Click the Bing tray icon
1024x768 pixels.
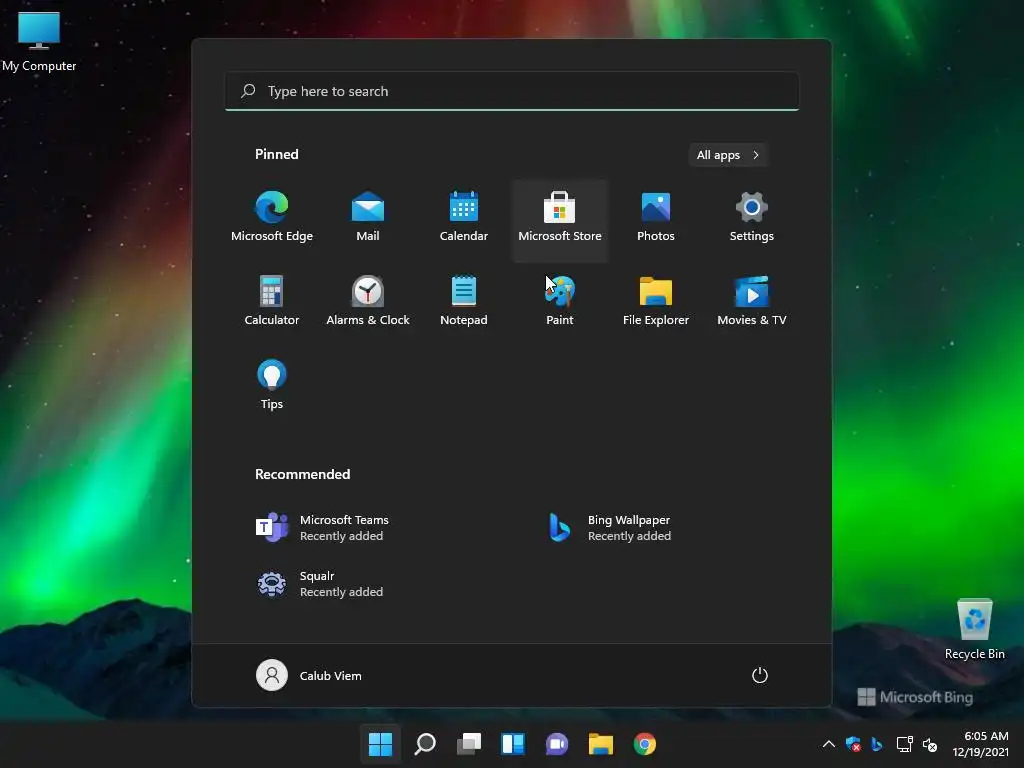click(877, 744)
